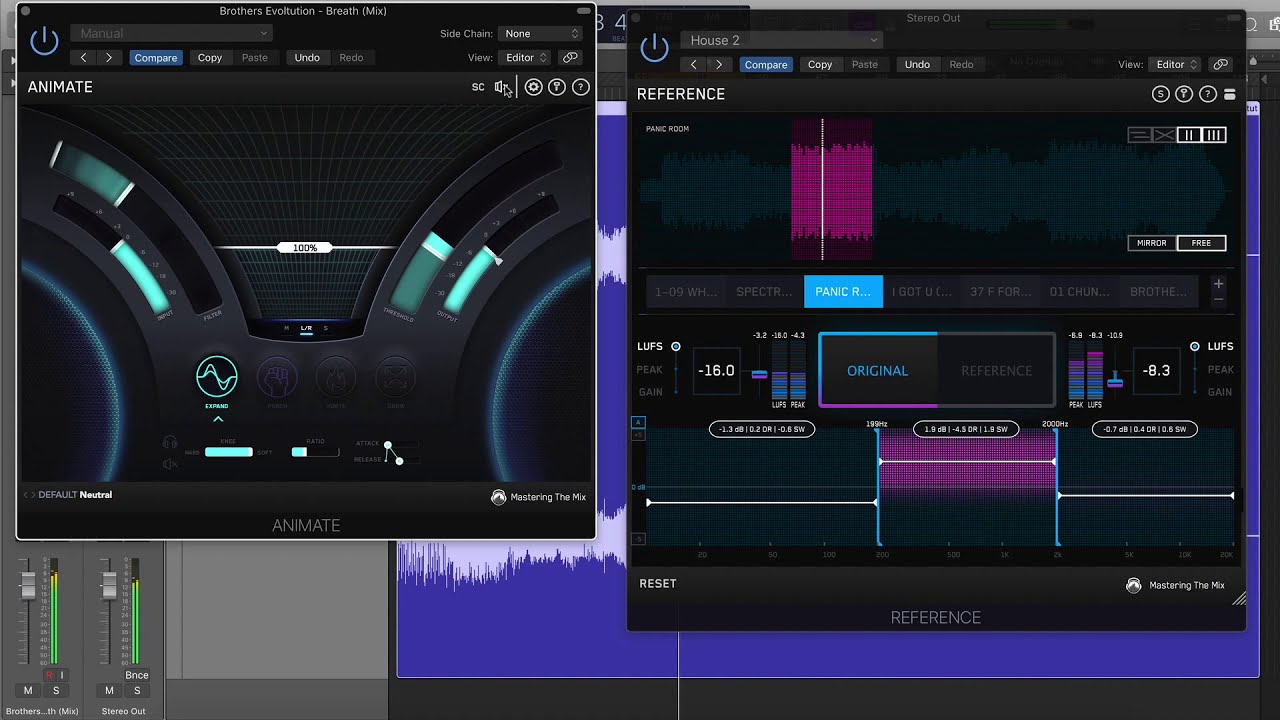Open the REFERENCE View Editor dropdown
The width and height of the screenshot is (1280, 720).
1176,64
